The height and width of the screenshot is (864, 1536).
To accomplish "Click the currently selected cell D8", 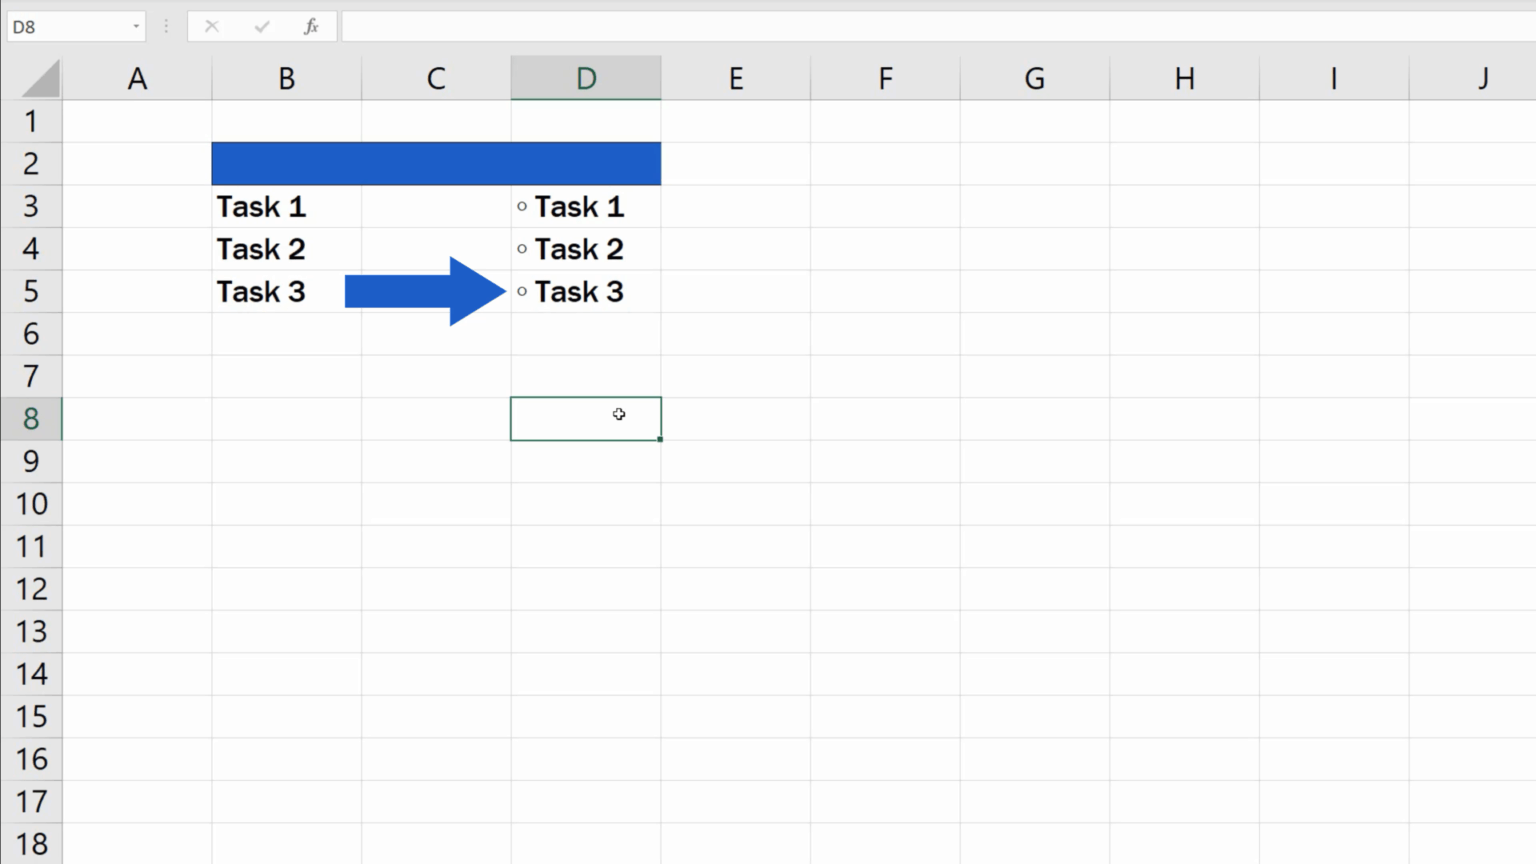I will click(x=585, y=418).
